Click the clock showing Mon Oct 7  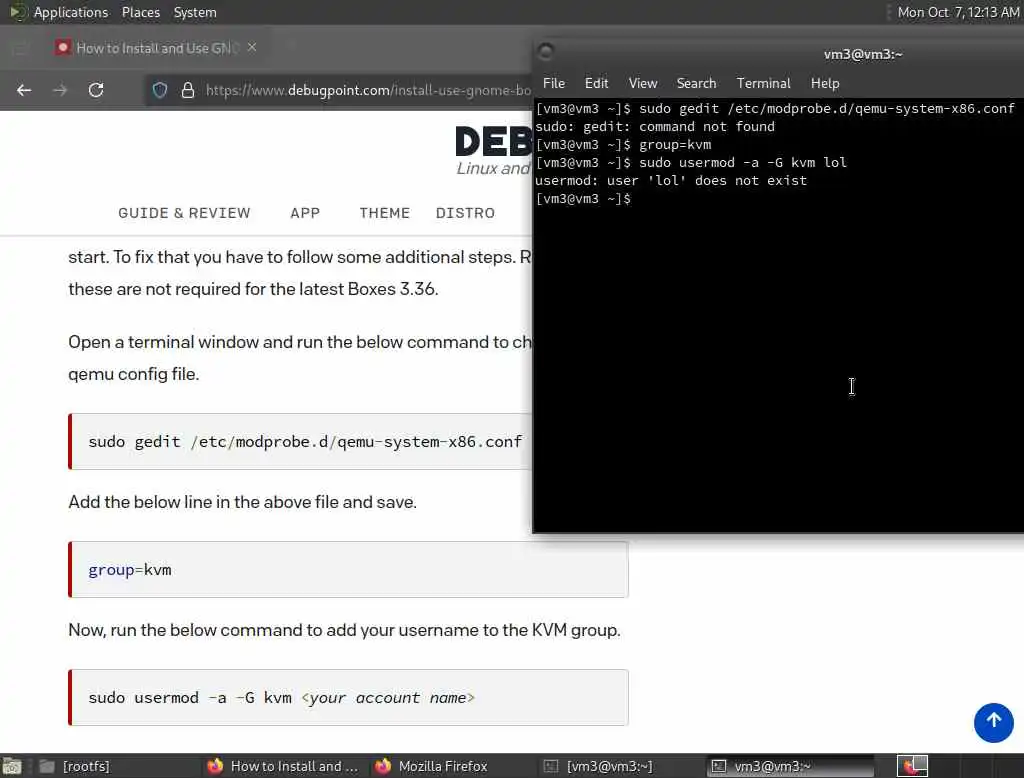click(957, 12)
